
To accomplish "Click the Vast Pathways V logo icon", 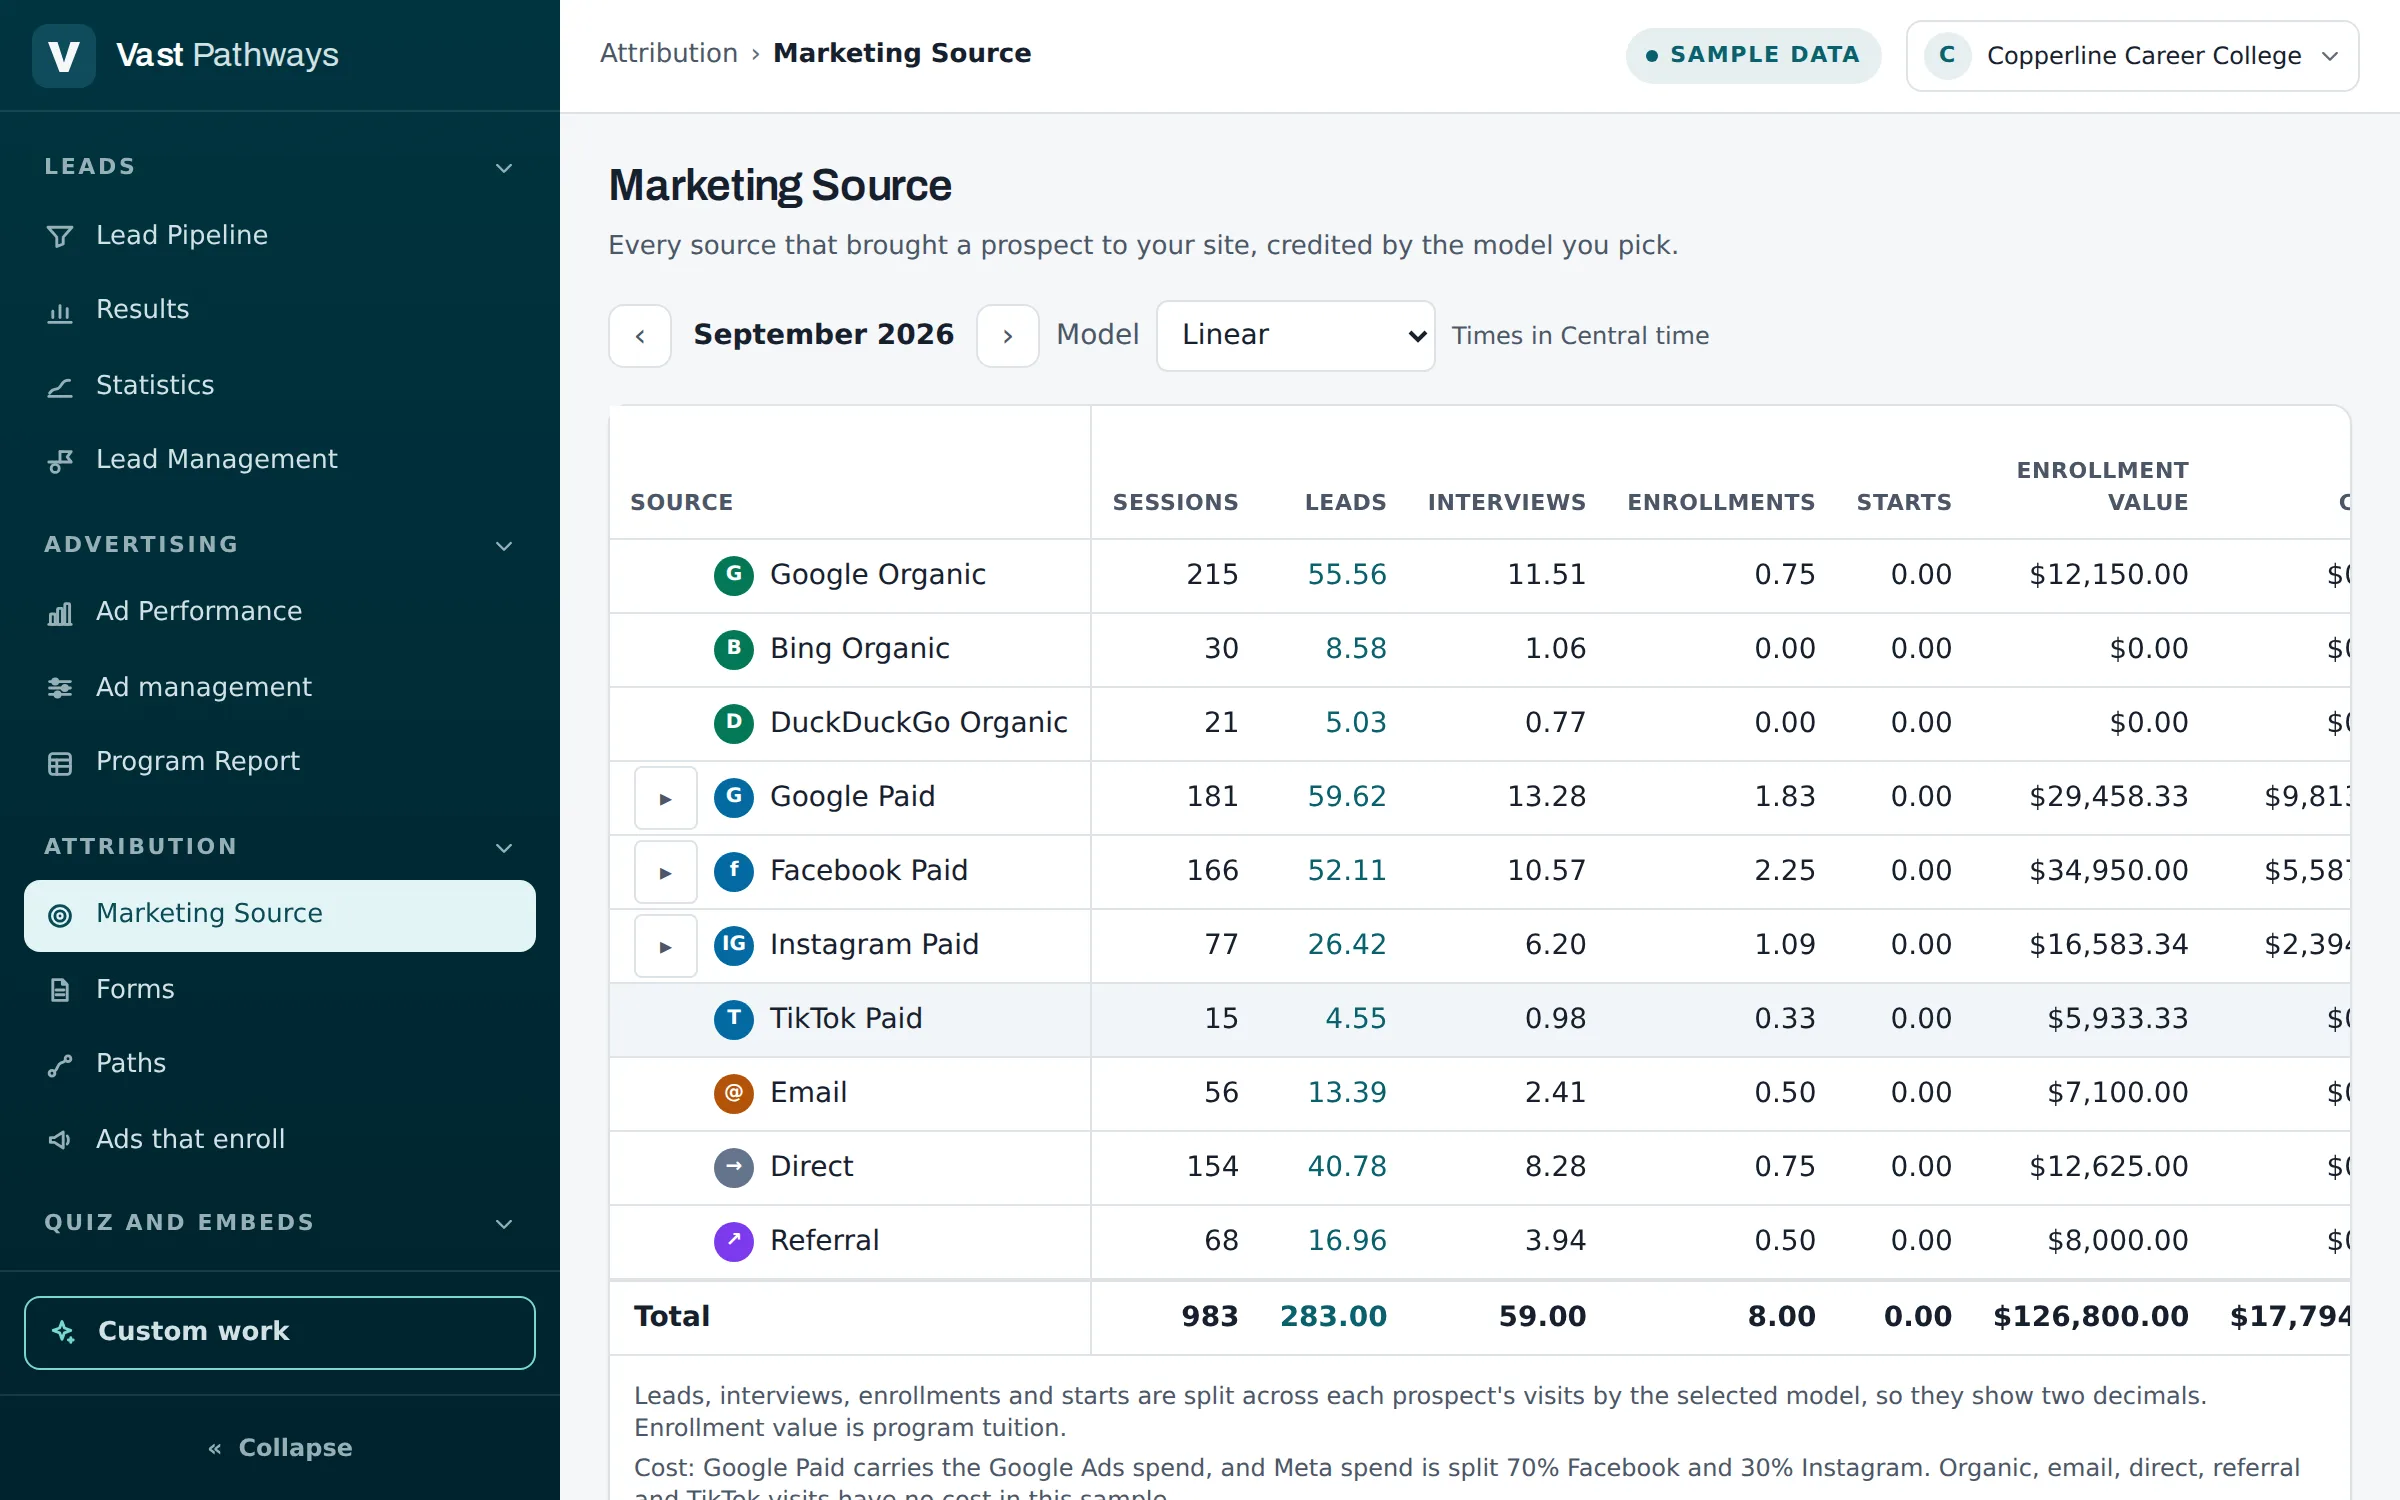I will coord(64,55).
